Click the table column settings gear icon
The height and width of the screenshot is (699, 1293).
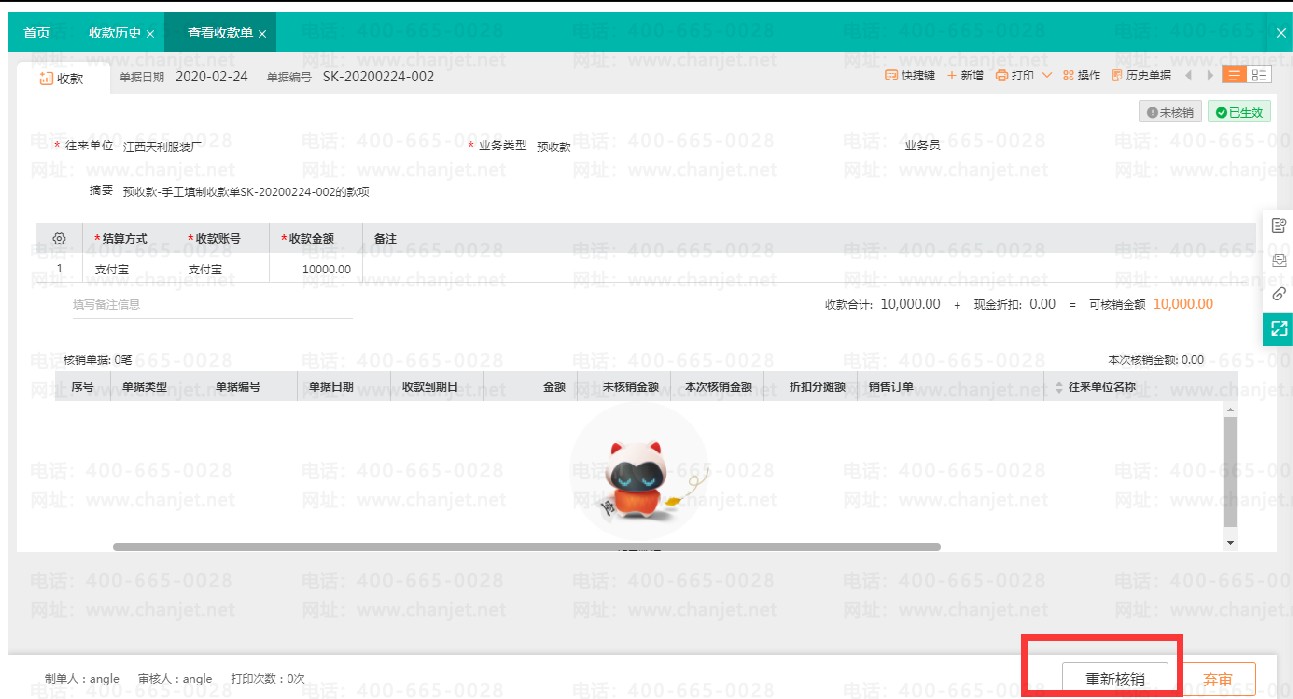click(x=59, y=239)
